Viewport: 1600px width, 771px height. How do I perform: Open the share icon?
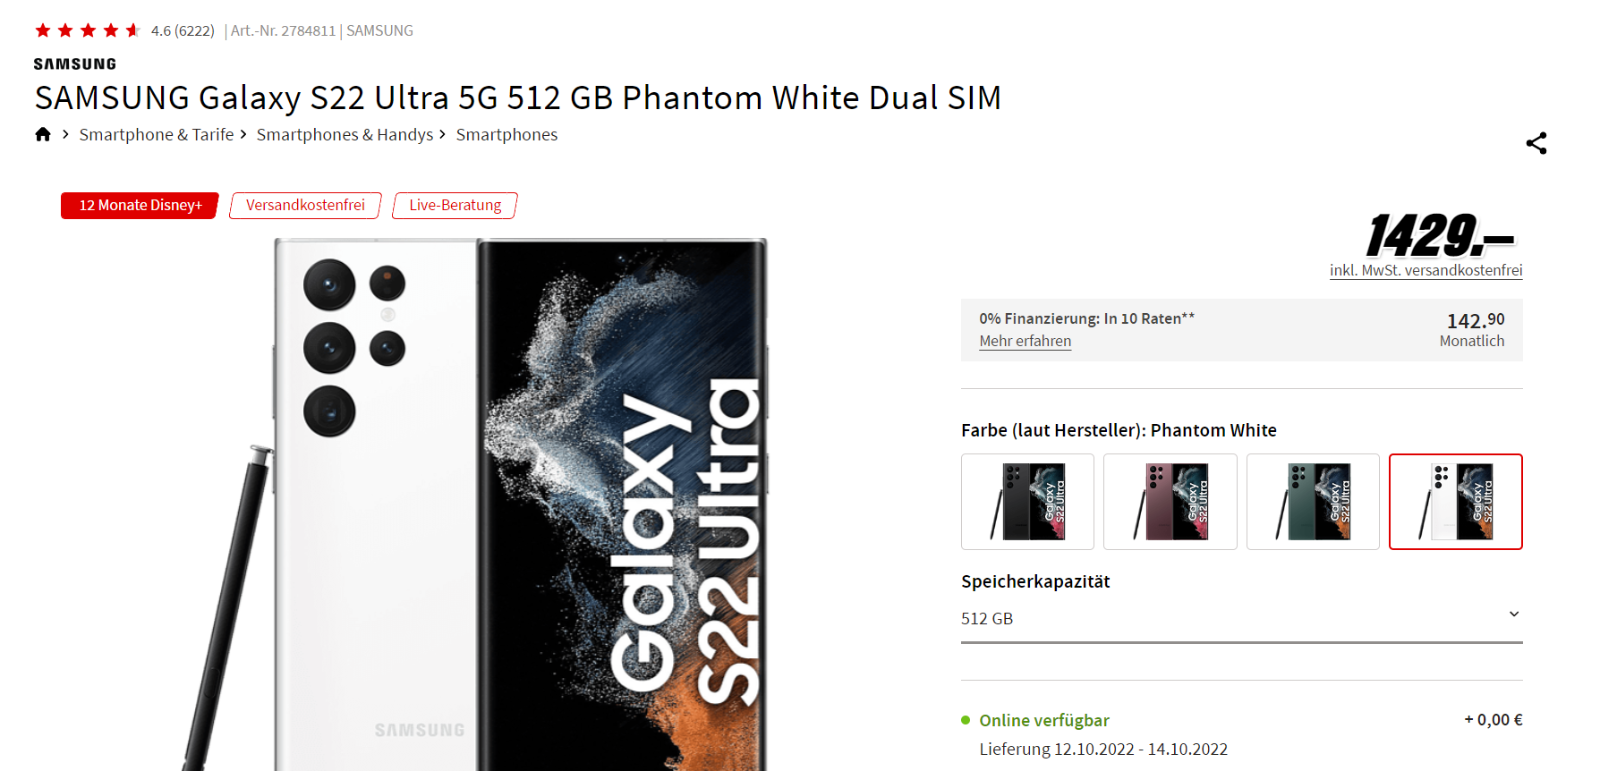coord(1536,143)
